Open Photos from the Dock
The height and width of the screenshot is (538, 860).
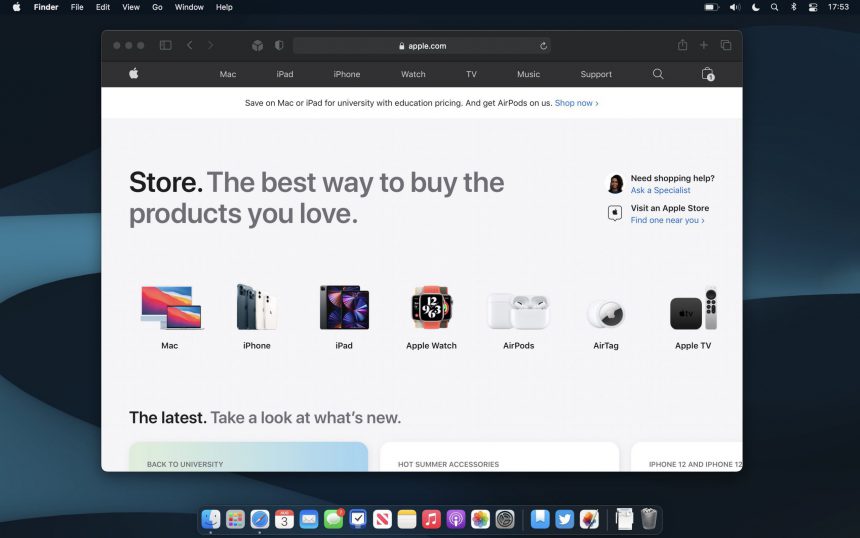(480, 518)
